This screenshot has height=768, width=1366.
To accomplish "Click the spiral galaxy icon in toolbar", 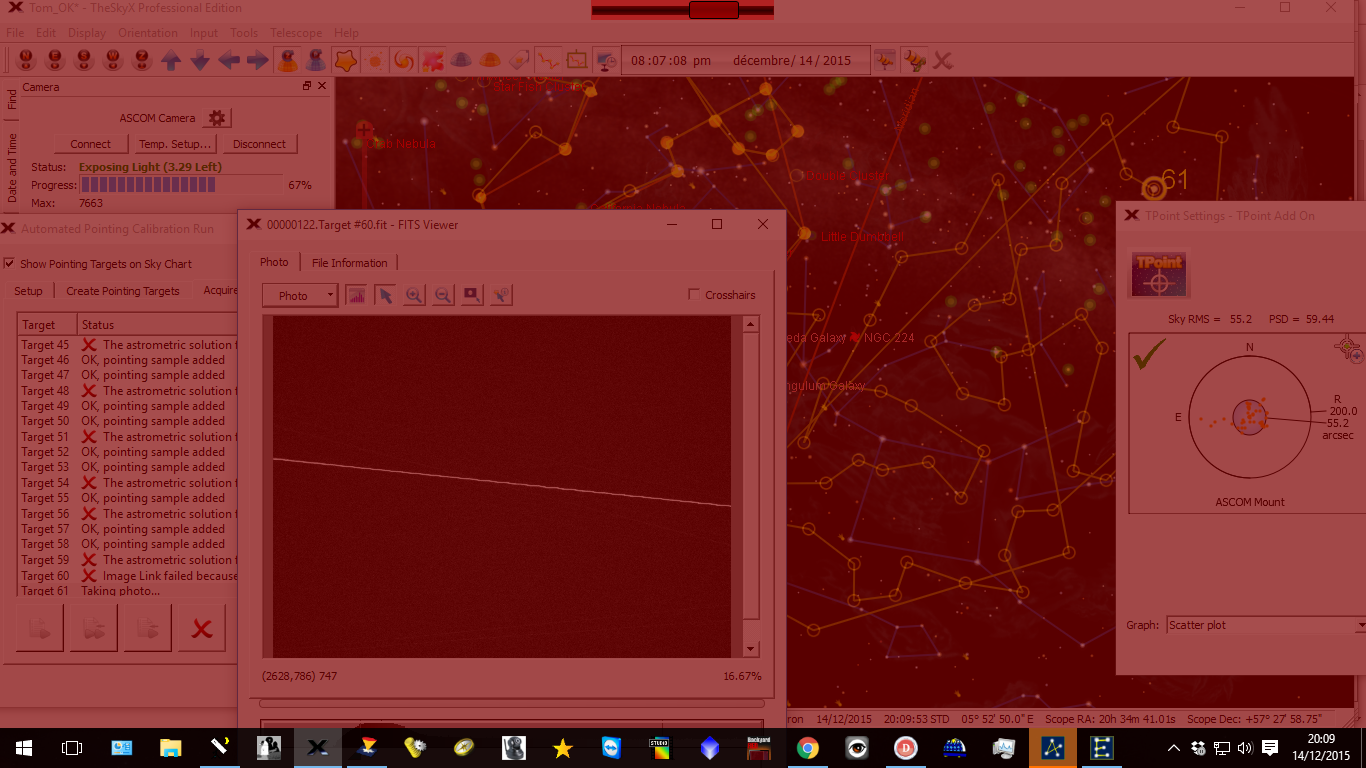I will pyautogui.click(x=404, y=60).
